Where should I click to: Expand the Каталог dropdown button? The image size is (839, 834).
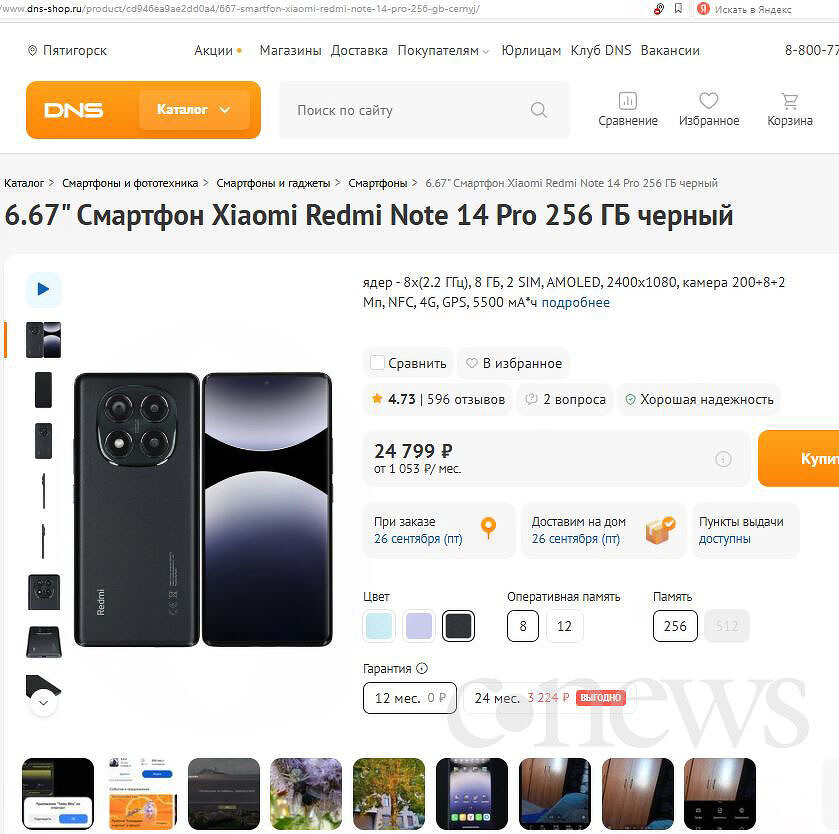coord(194,110)
